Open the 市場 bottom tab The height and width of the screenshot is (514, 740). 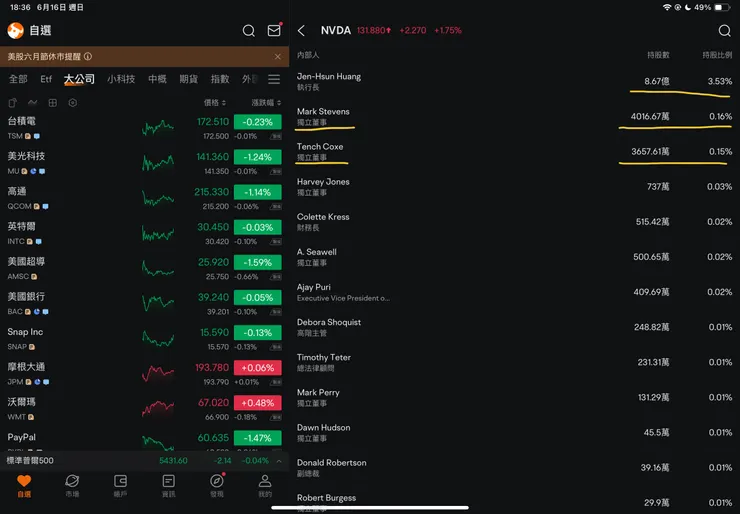click(72, 486)
